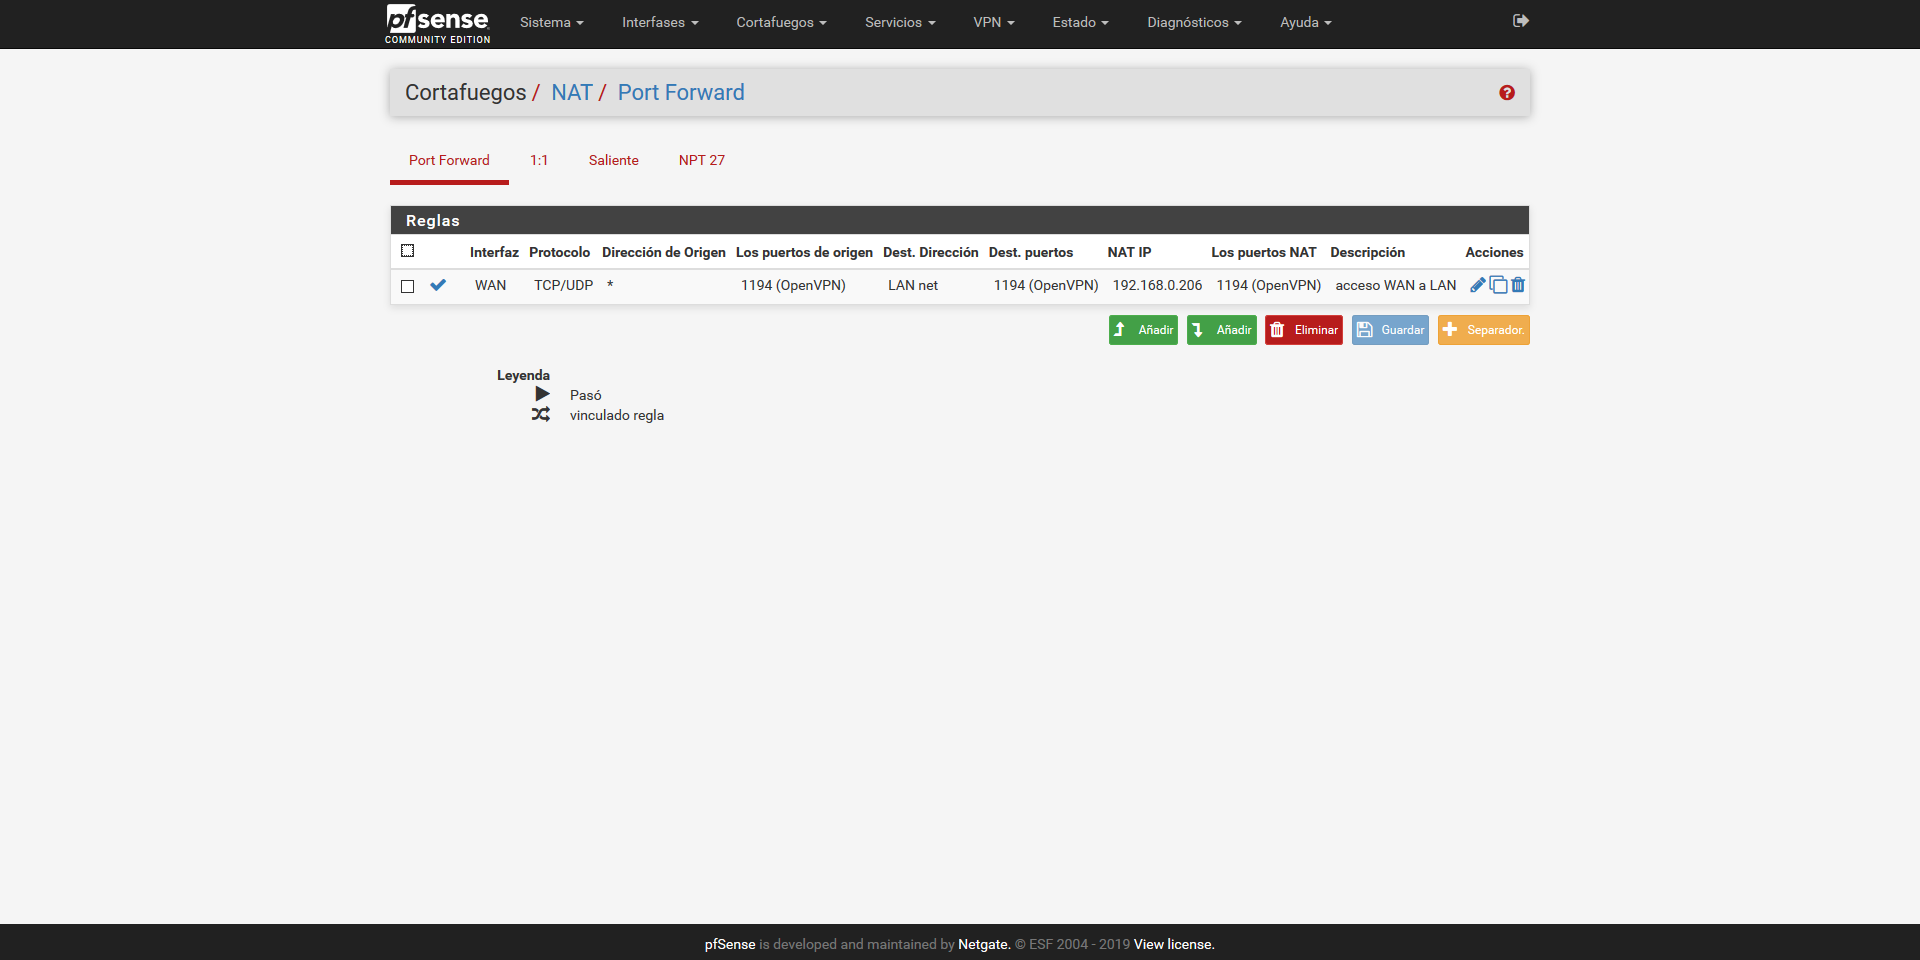
Task: Click the 'Paso' play icon in the legend
Action: [x=542, y=394]
